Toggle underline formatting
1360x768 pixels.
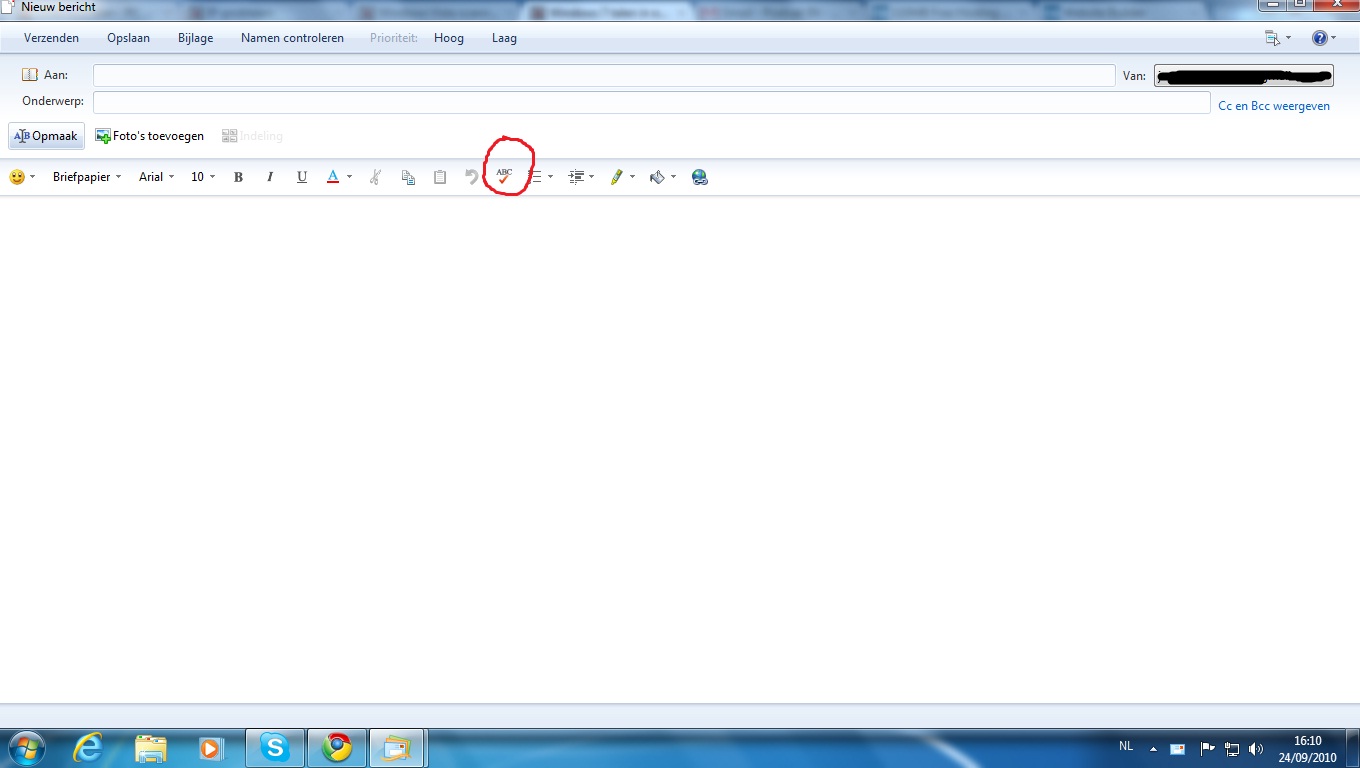click(x=302, y=177)
